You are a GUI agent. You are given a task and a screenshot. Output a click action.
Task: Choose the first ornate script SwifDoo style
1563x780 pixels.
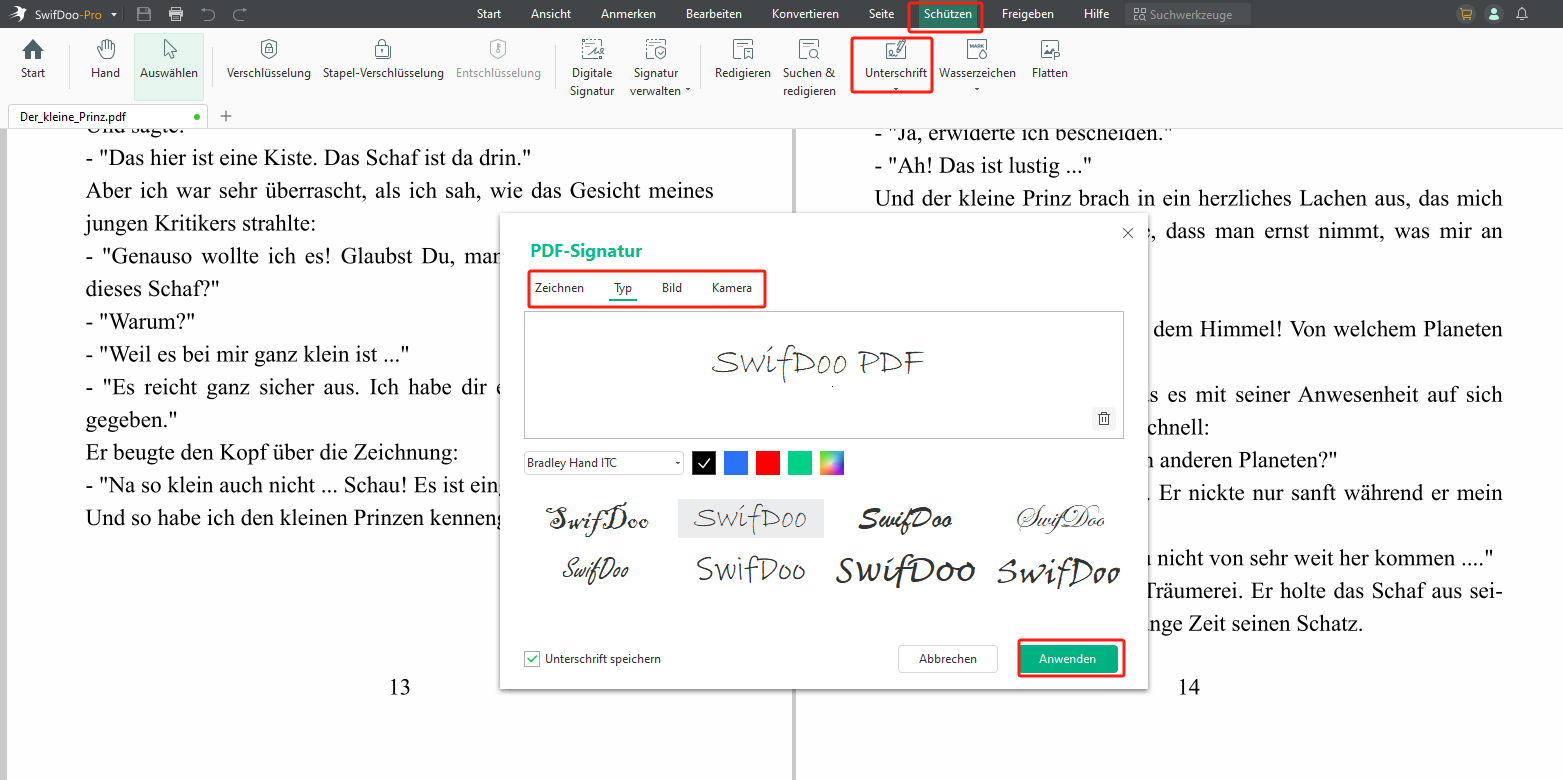597,518
